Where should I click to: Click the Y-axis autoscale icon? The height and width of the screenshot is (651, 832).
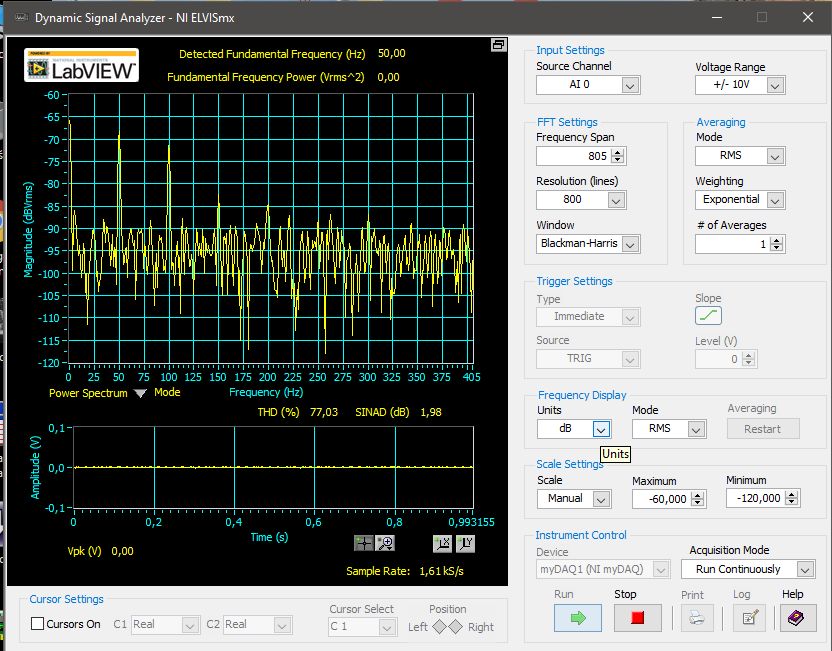(x=465, y=543)
